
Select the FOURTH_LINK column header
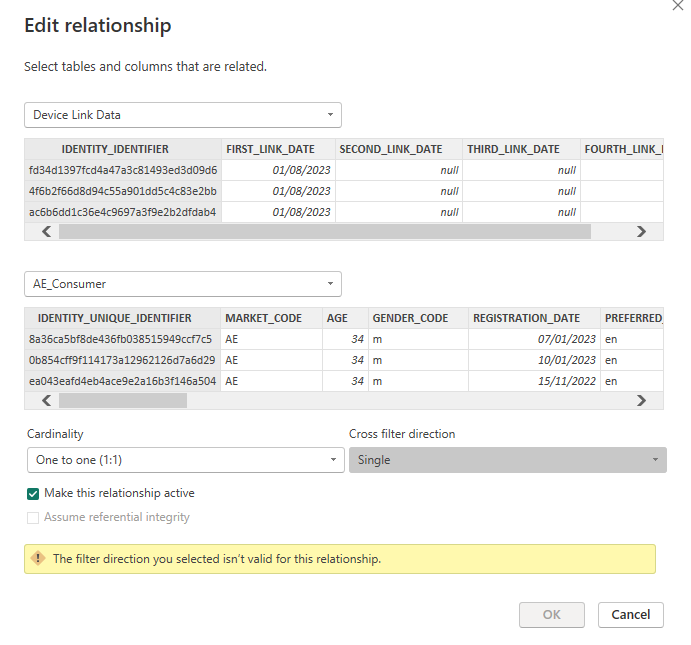pyautogui.click(x=622, y=149)
